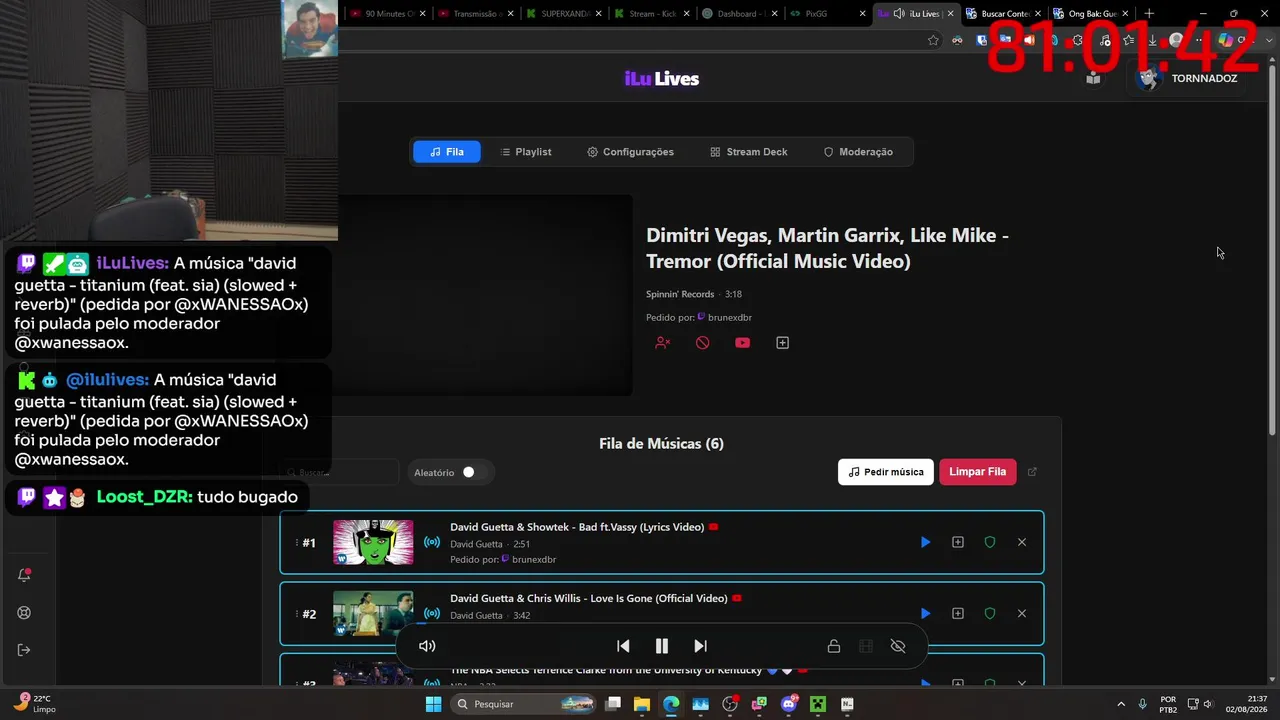
Task: Click the taskbar Pesquisar search box
Action: [x=524, y=704]
